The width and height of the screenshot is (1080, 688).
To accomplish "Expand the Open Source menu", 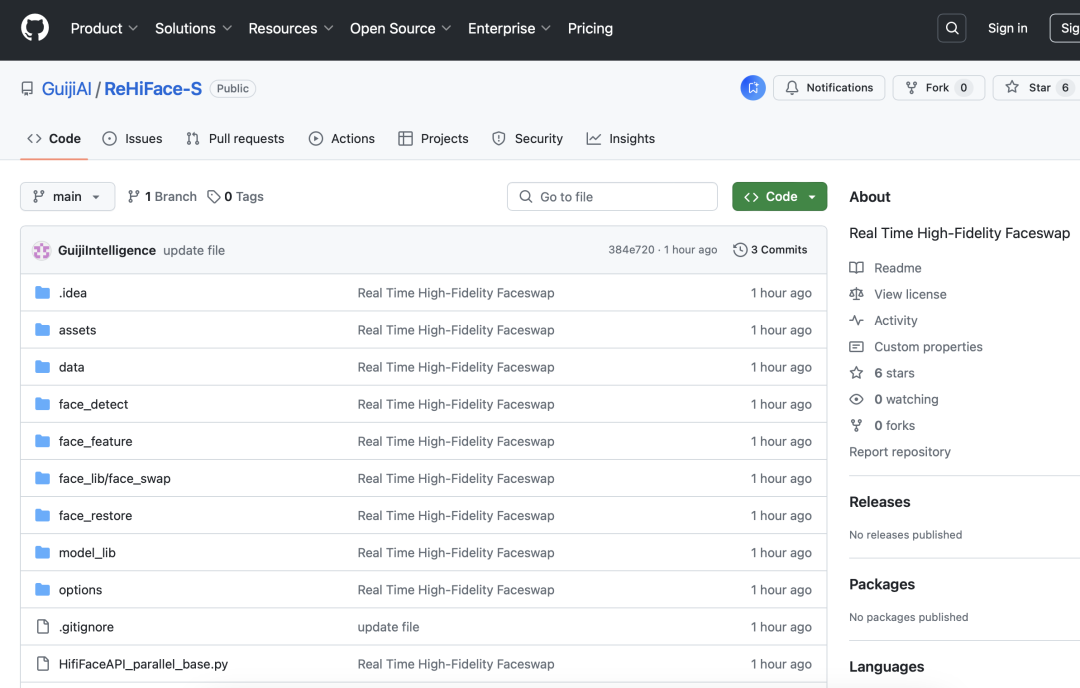I will coord(400,28).
